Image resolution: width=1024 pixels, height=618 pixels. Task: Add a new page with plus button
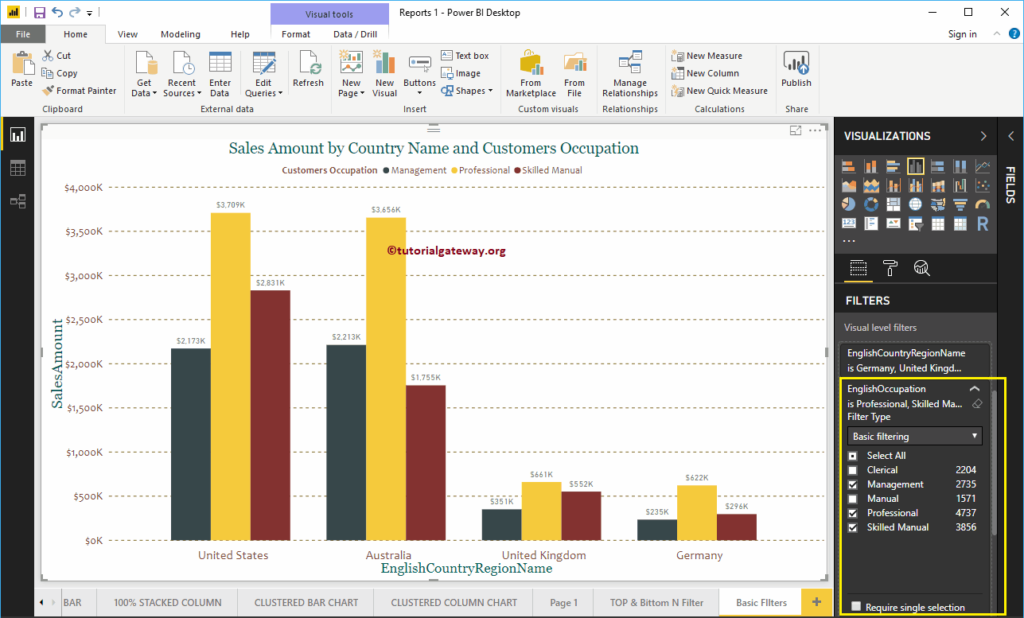click(x=816, y=602)
